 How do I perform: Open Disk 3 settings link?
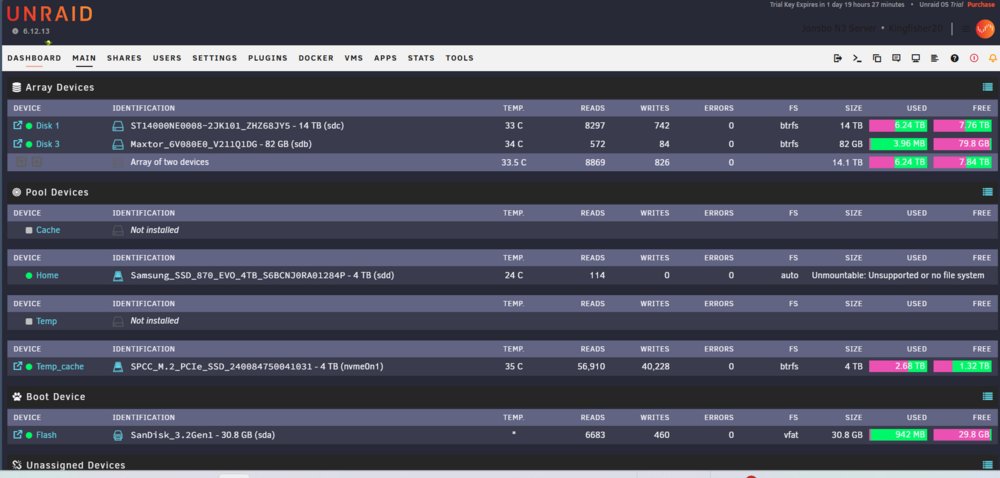[x=48, y=144]
